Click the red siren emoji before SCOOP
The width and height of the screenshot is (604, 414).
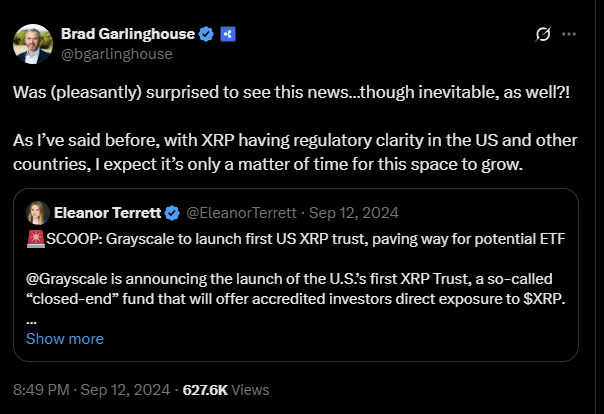coord(36,239)
